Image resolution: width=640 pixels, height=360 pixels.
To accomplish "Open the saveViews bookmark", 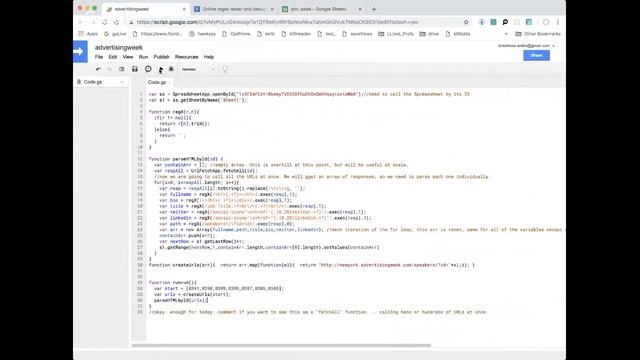I will click(357, 34).
